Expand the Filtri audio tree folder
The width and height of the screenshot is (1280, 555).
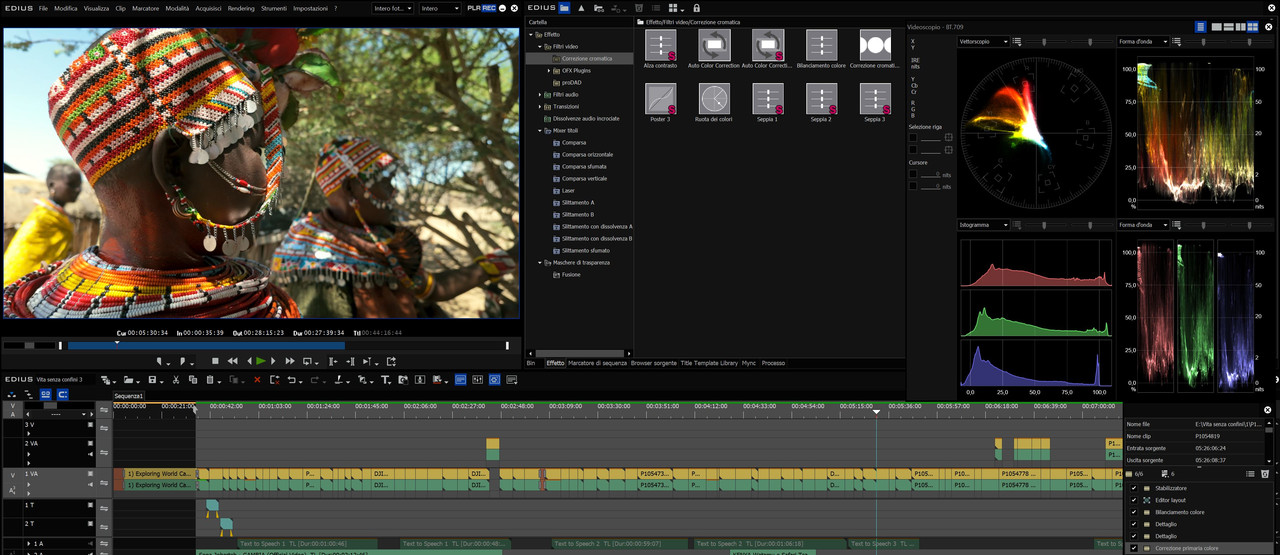[x=540, y=95]
